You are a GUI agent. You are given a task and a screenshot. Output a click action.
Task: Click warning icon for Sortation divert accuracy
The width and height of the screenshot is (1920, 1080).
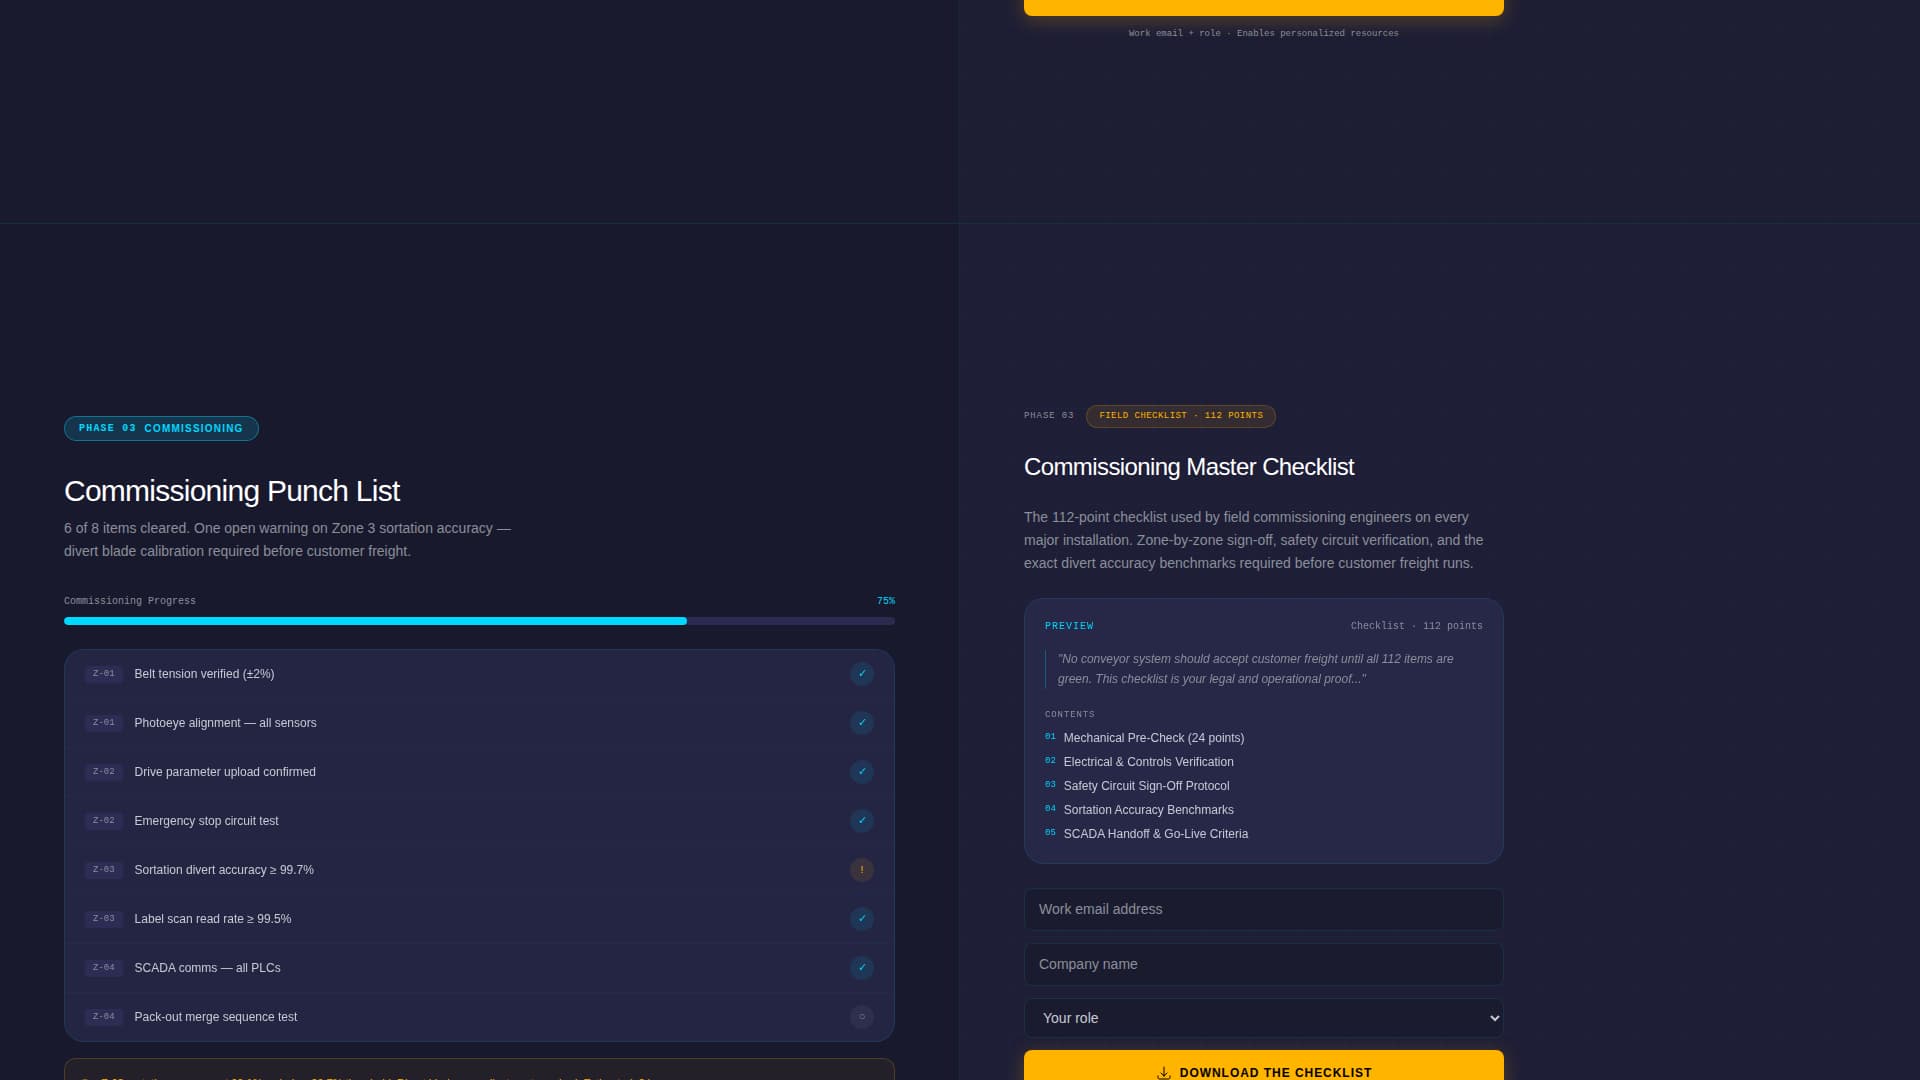pos(862,870)
